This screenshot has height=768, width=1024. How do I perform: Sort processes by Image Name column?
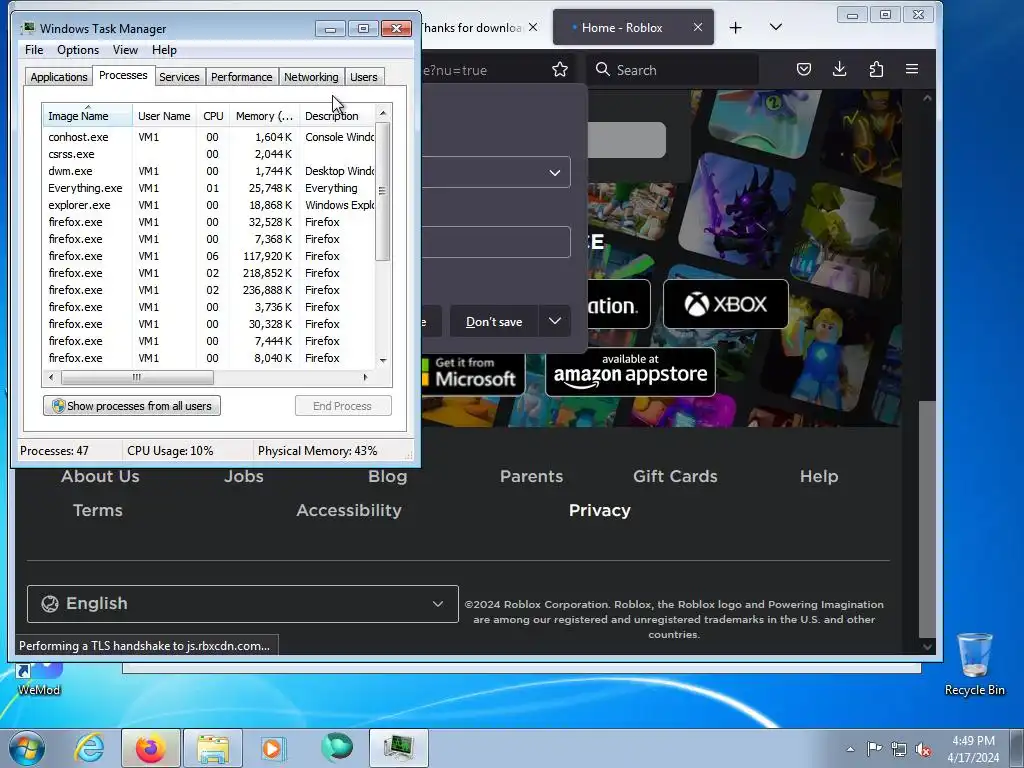coord(88,116)
